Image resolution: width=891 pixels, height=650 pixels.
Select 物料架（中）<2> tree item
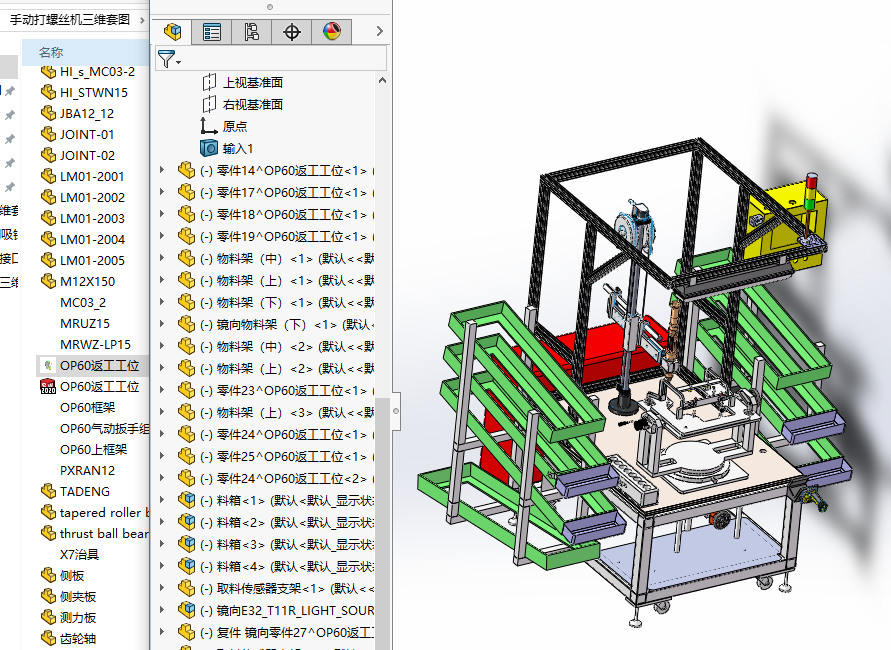pos(287,346)
